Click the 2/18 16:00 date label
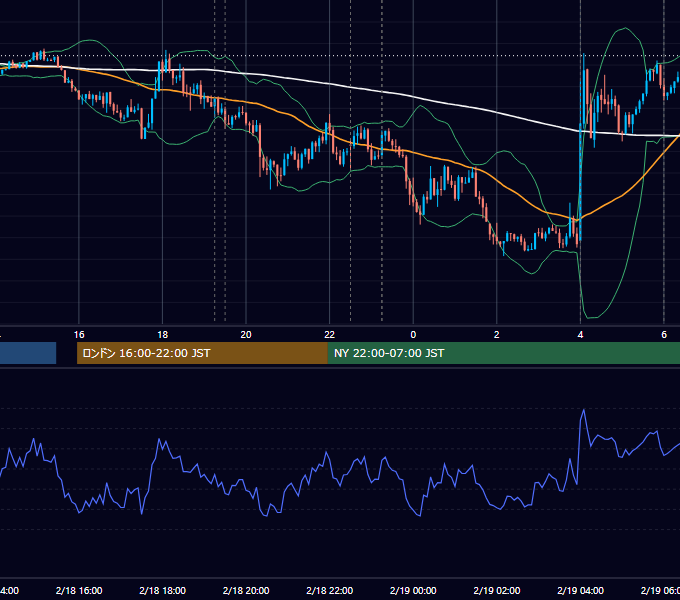Viewport: 680px width, 600px height. coord(79,590)
